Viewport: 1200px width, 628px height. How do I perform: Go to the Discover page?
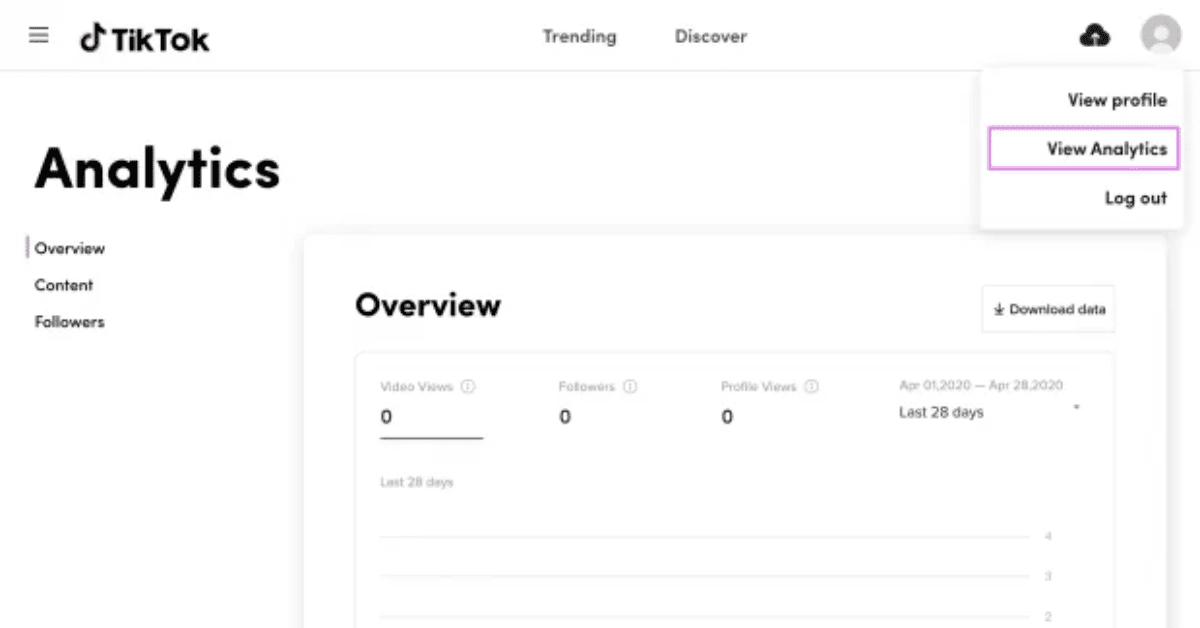pos(710,36)
